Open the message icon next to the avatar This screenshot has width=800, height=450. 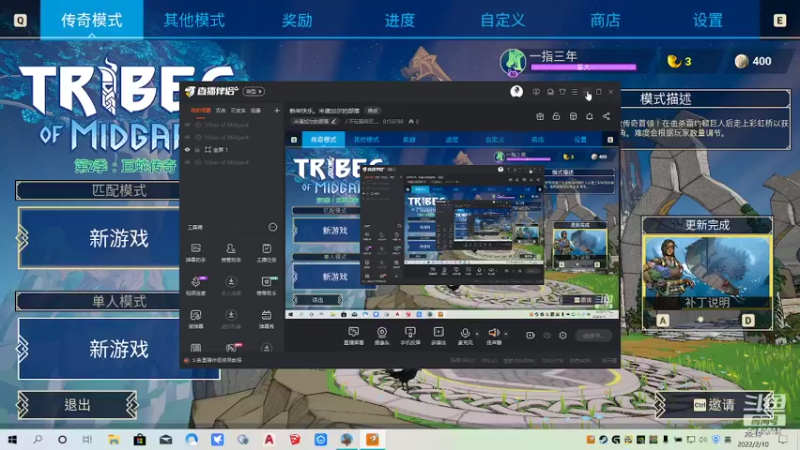[x=536, y=92]
